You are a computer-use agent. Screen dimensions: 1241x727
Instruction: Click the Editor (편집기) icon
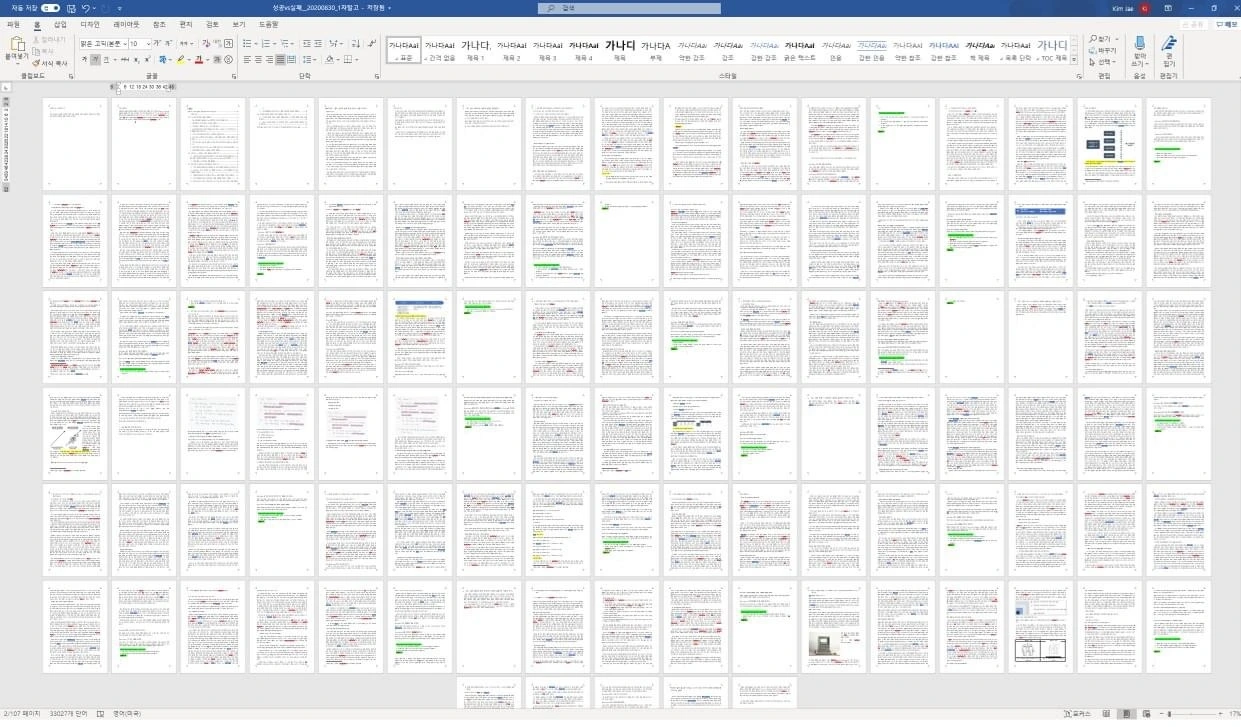[1167, 43]
